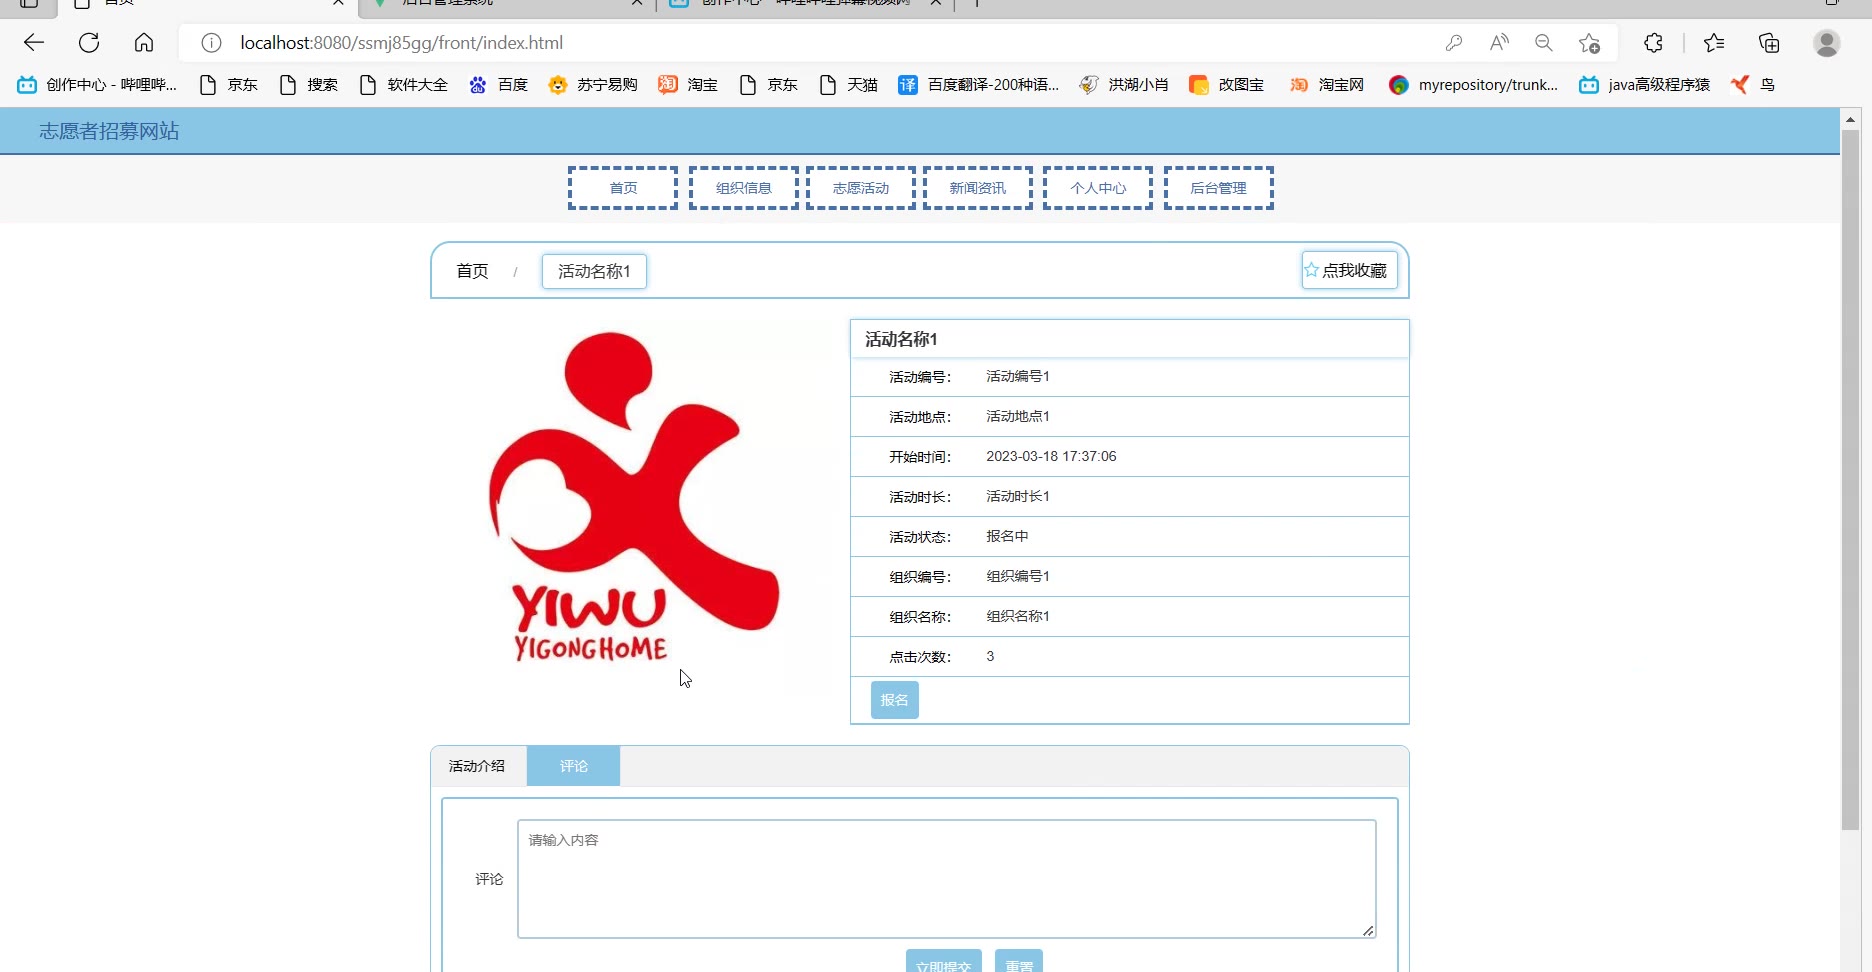This screenshot has width=1872, height=972.
Task: Click the 组织名称1 value
Action: tap(1018, 616)
